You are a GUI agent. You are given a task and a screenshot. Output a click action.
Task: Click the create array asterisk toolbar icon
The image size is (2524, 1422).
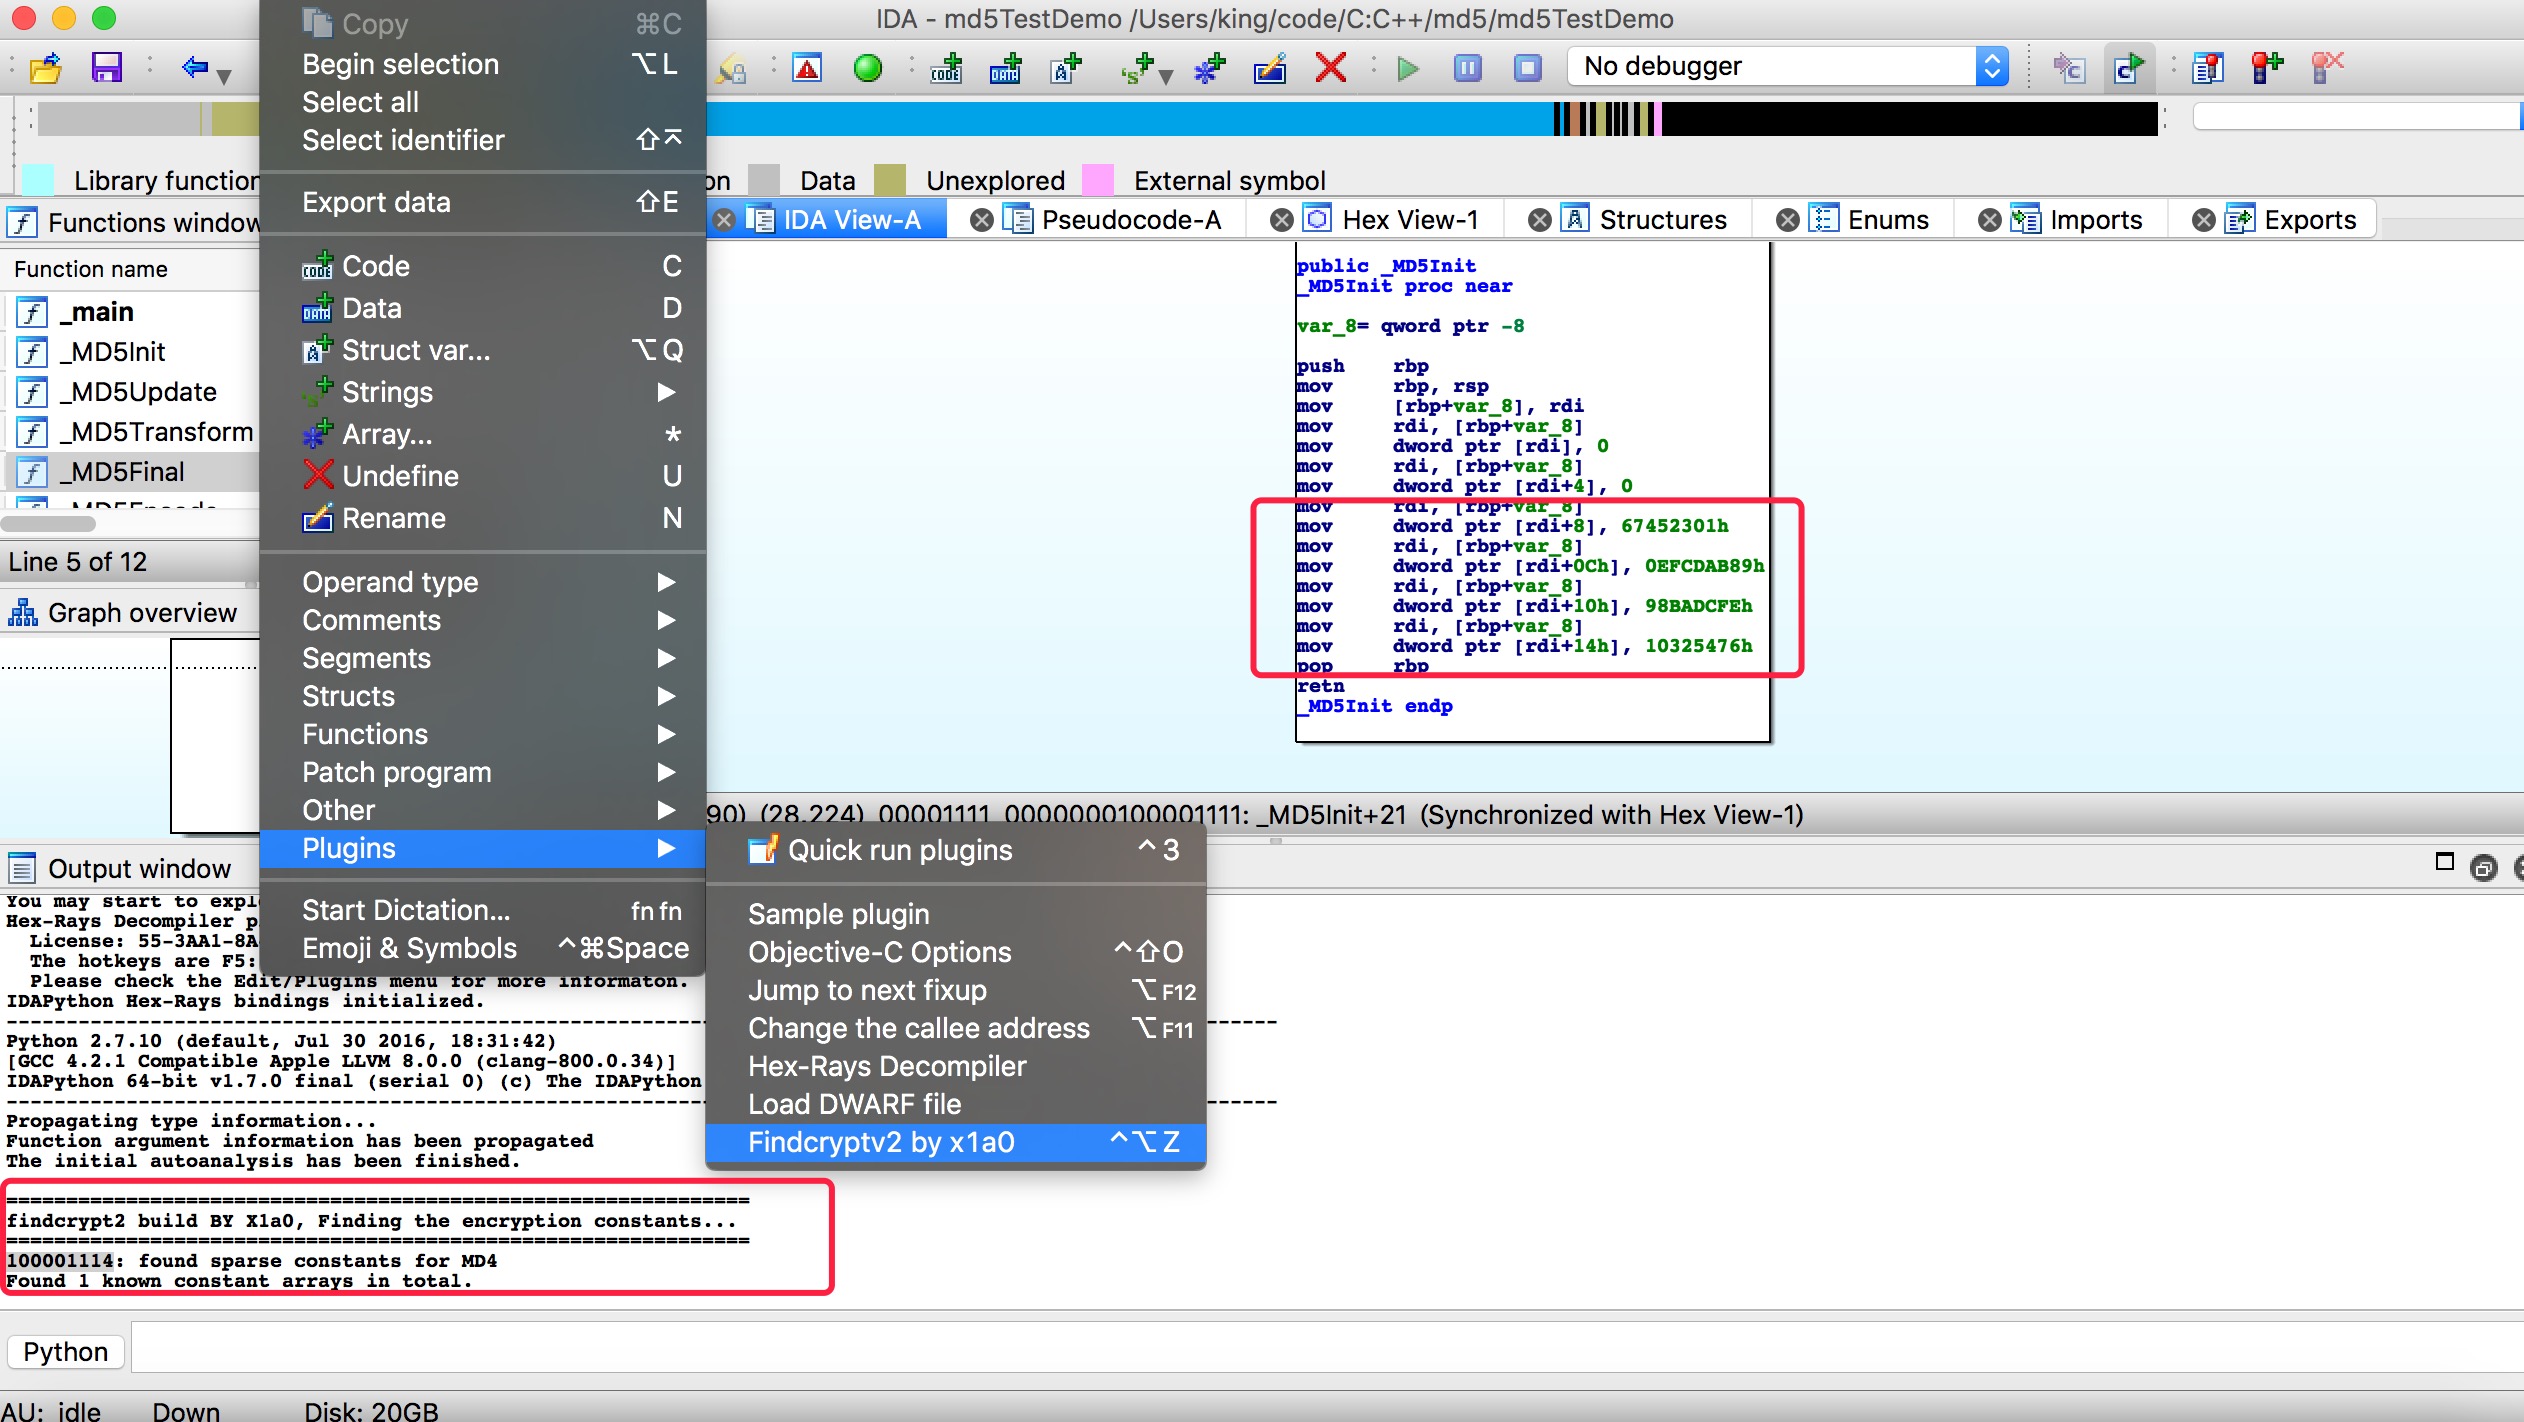tap(1210, 68)
